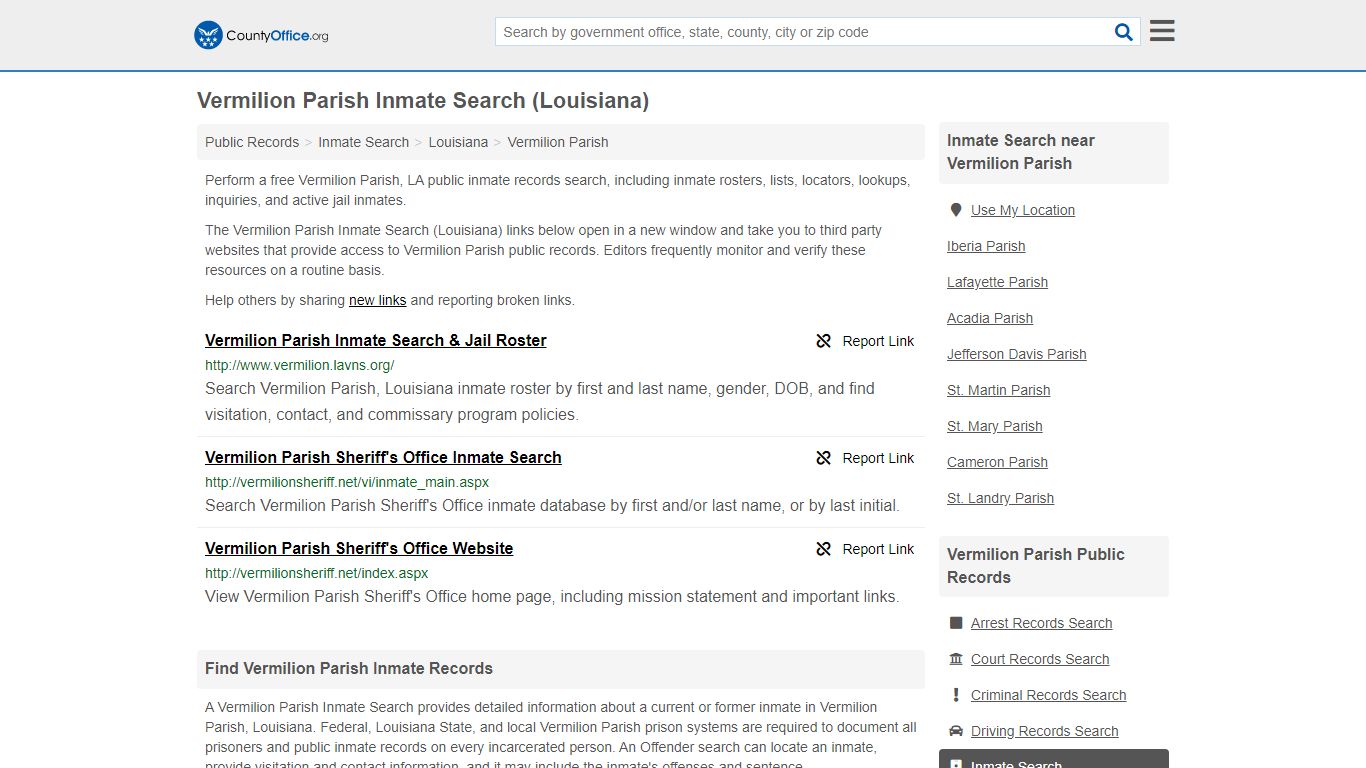Go to Public Records breadcrumb
This screenshot has width=1366, height=768.
click(252, 142)
